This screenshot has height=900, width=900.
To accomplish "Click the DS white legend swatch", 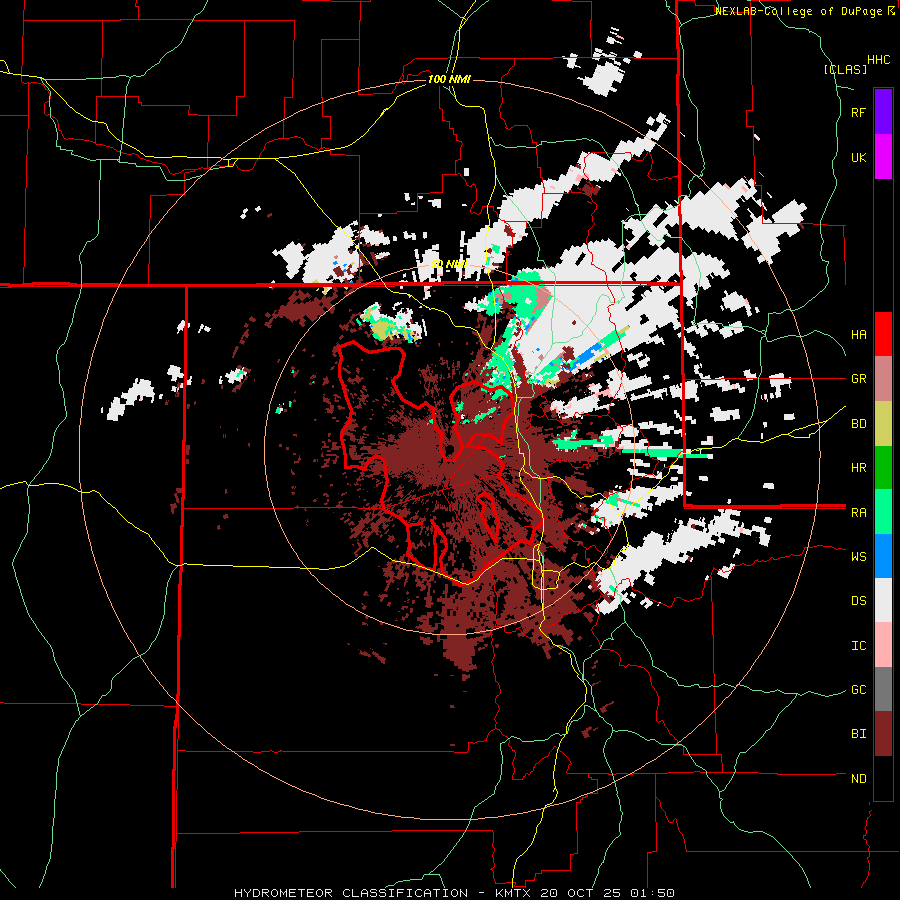I will click(x=883, y=600).
